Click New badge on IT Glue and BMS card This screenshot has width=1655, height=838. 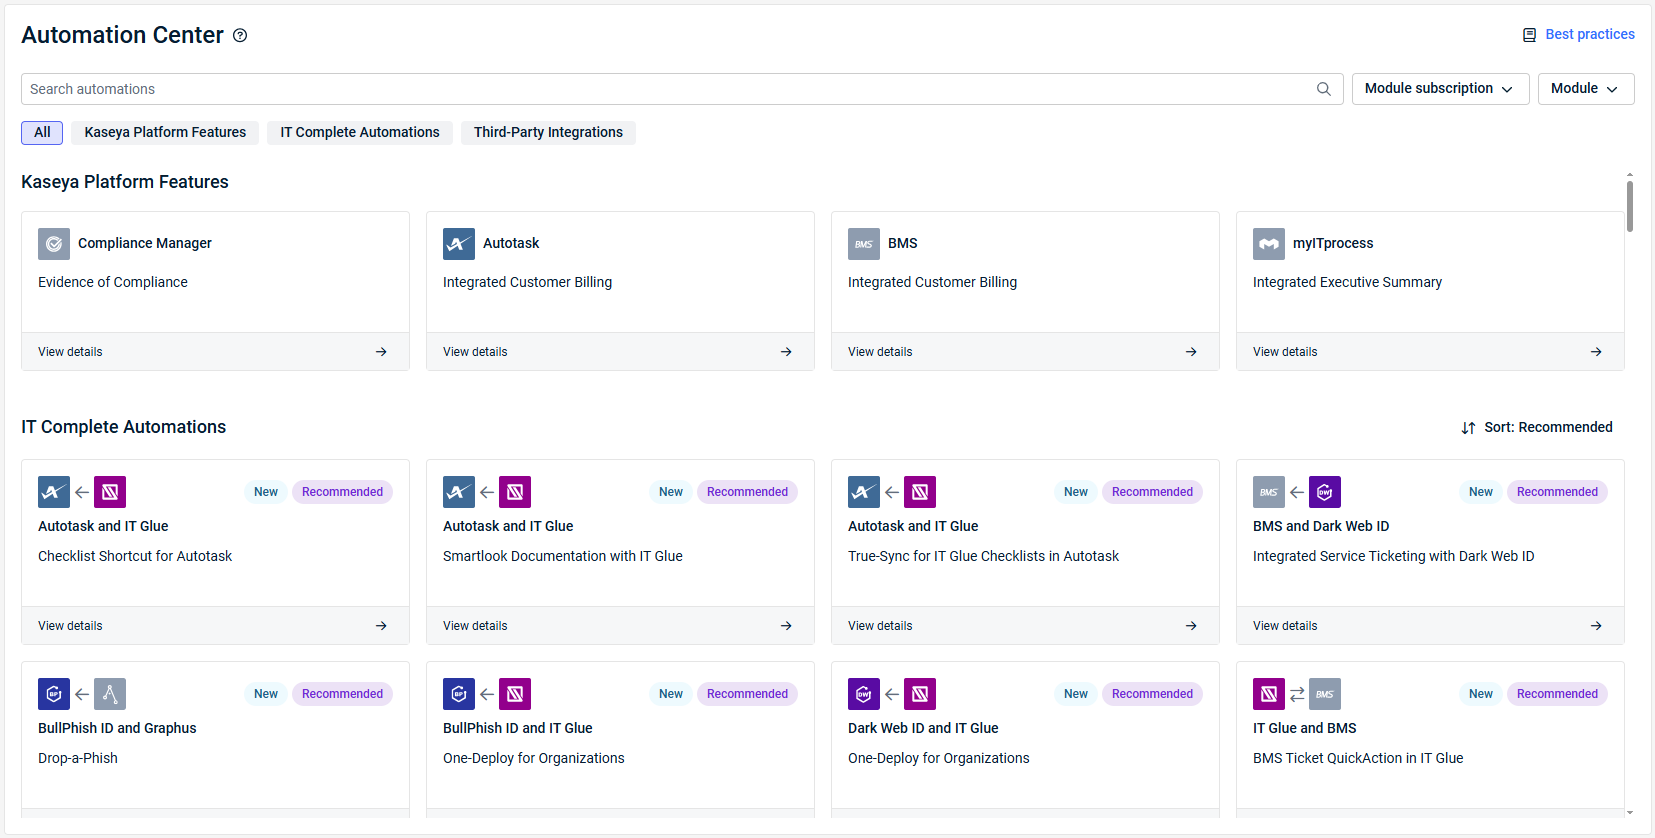(x=1480, y=694)
